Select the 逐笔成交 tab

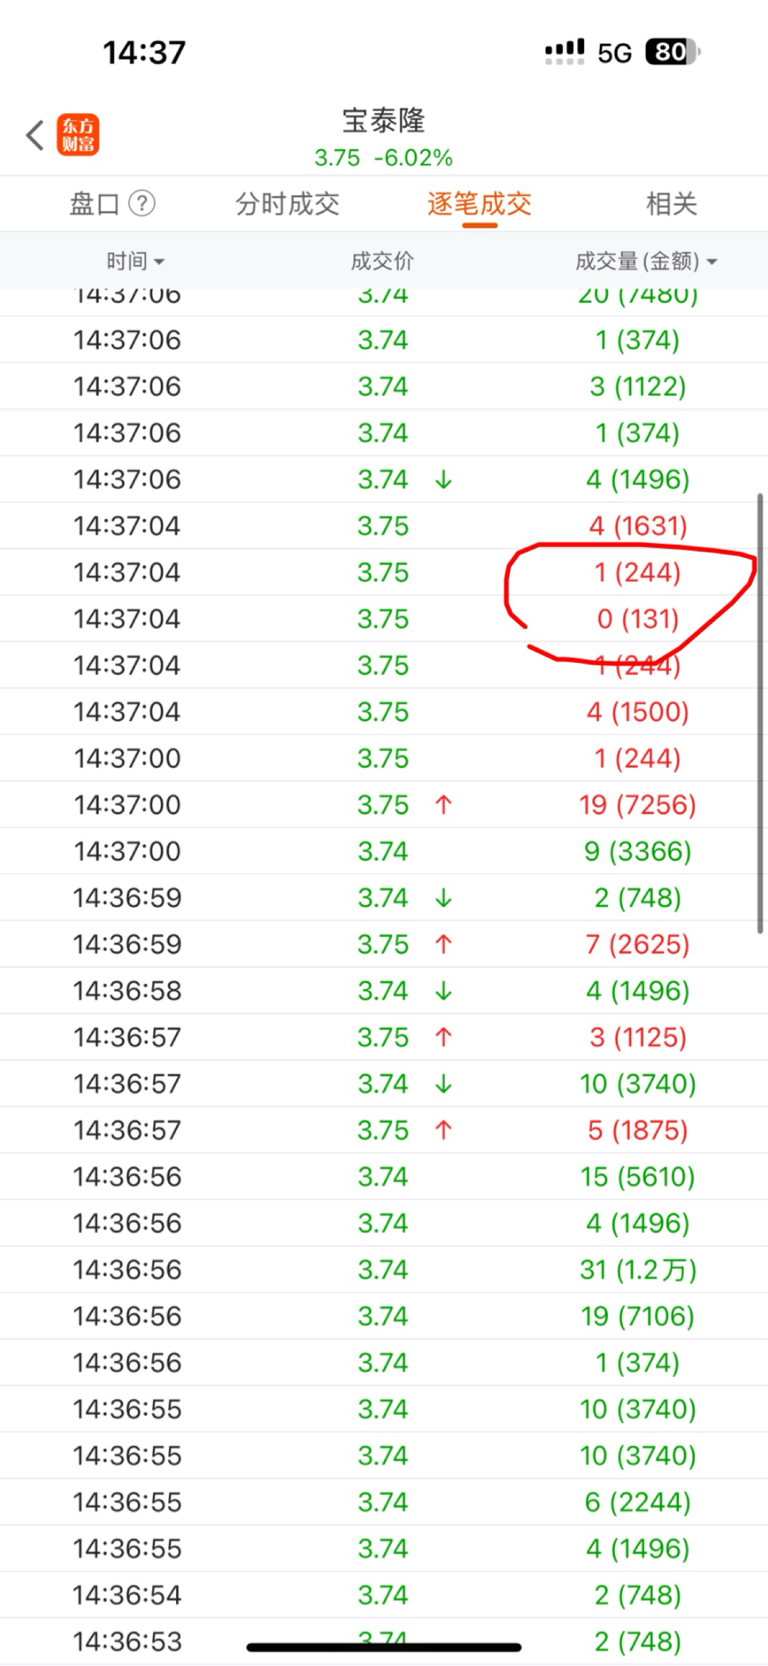pyautogui.click(x=479, y=204)
